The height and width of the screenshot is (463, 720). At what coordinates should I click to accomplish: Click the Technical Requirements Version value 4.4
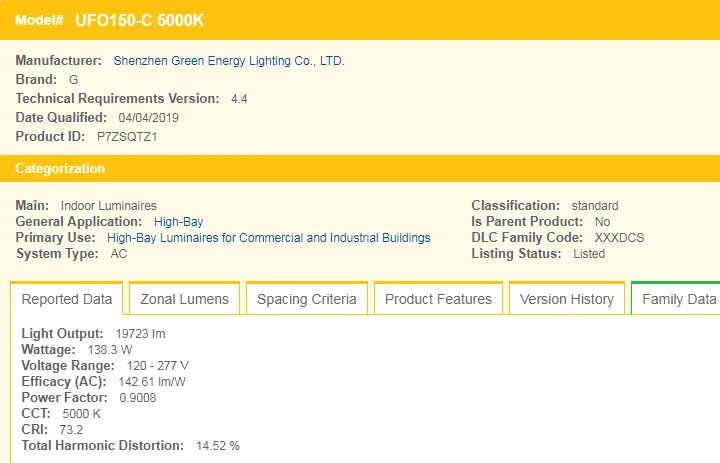pos(239,99)
